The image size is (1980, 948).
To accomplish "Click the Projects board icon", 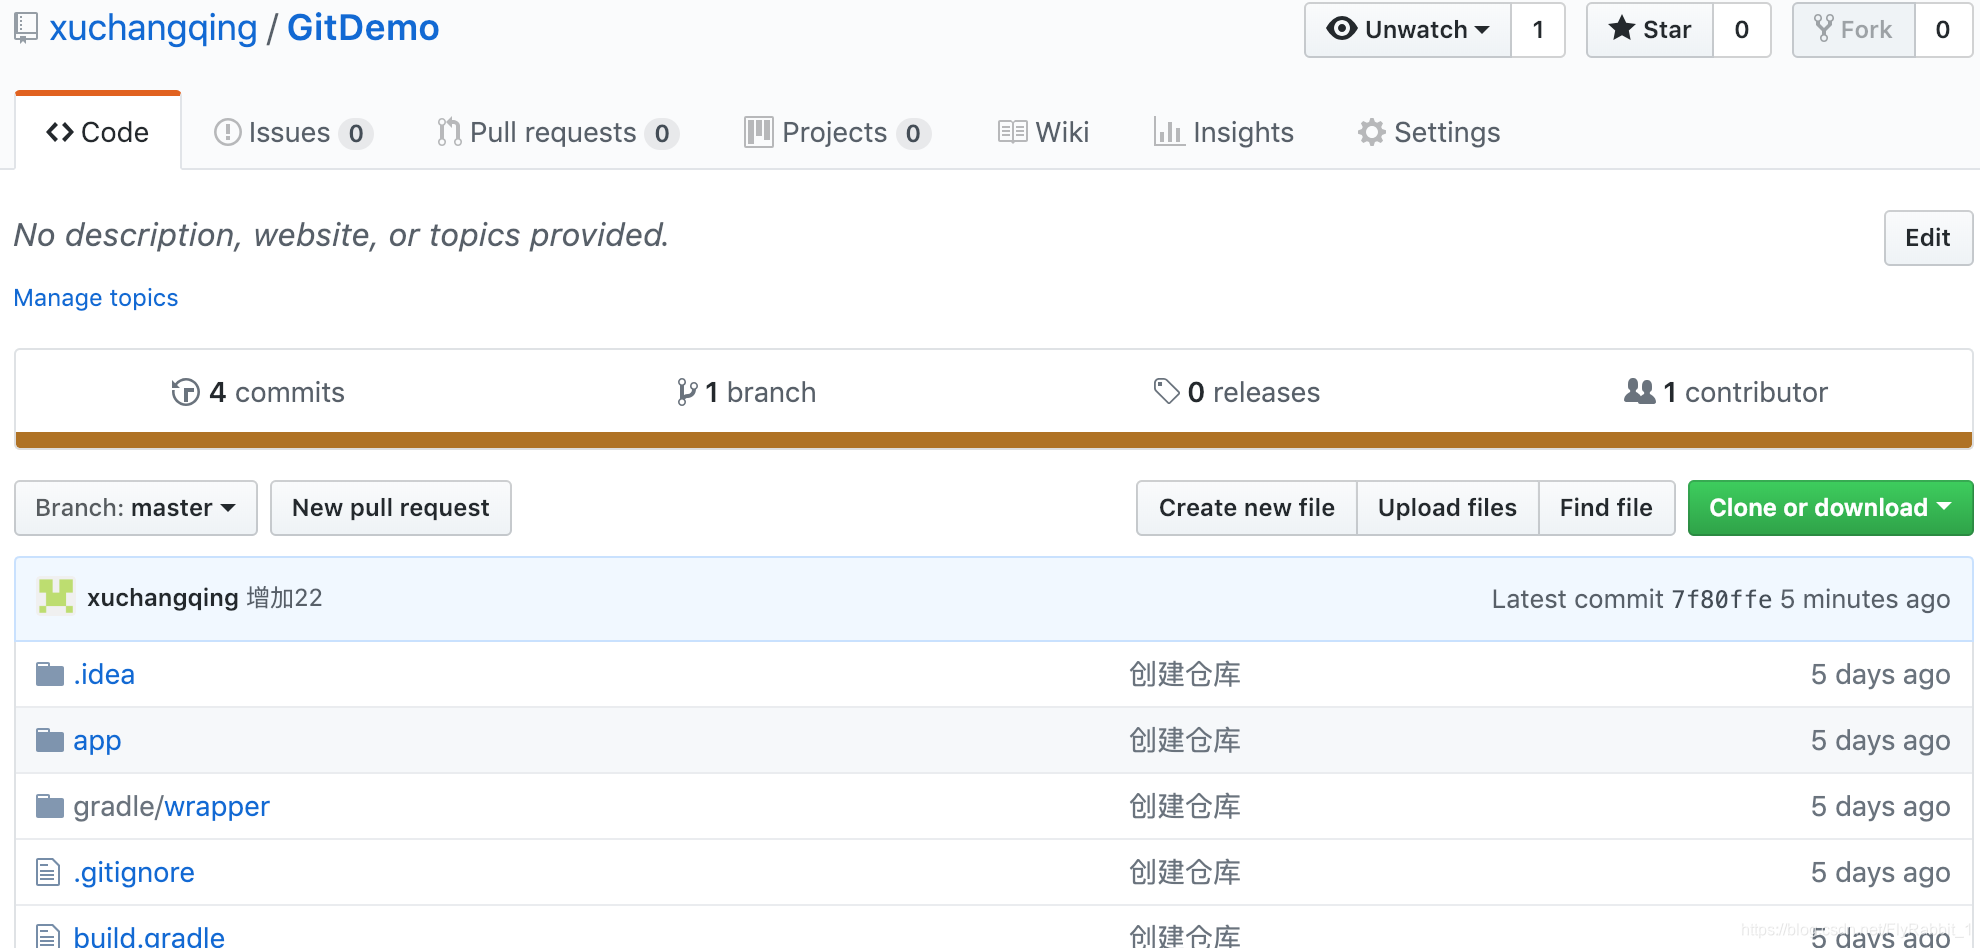I will point(759,132).
